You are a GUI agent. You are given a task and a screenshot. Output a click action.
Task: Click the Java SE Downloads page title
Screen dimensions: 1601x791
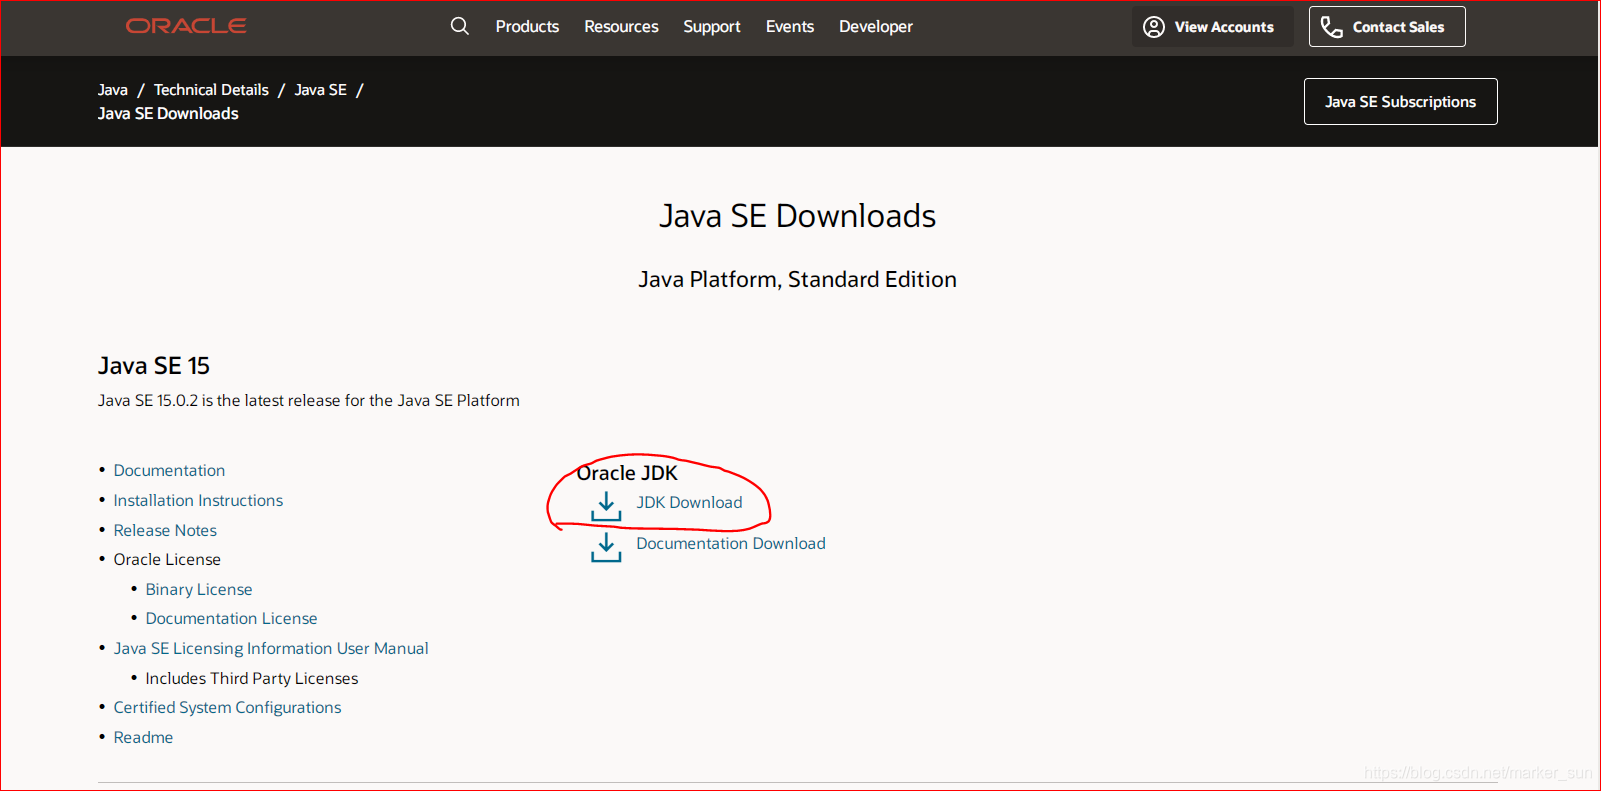pos(798,216)
